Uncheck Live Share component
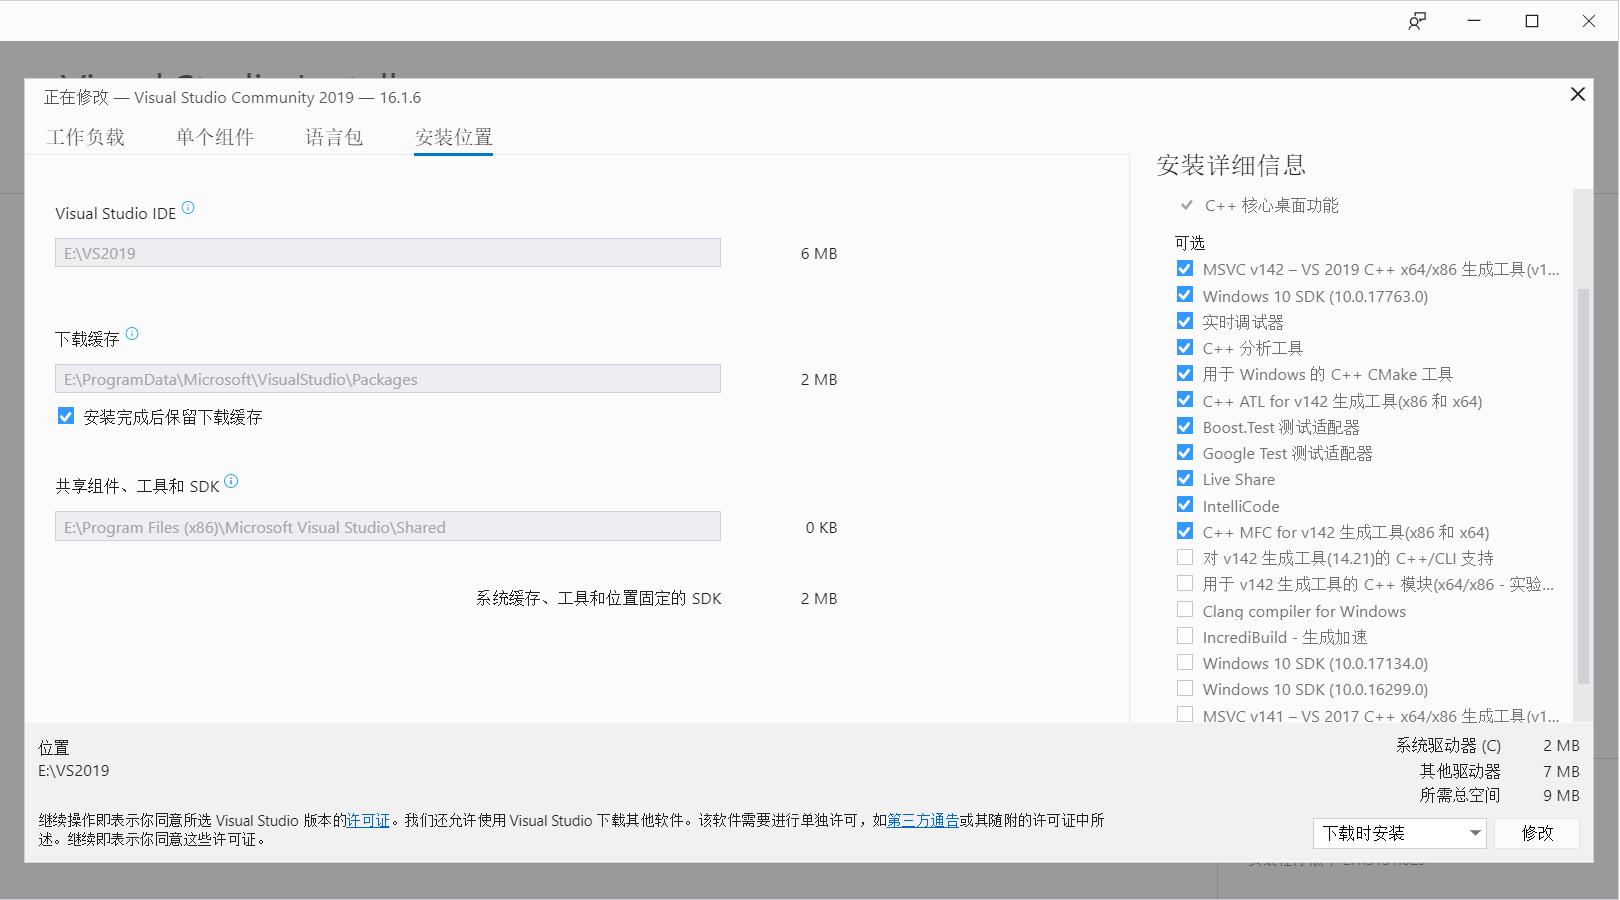The width and height of the screenshot is (1620, 900). point(1185,479)
